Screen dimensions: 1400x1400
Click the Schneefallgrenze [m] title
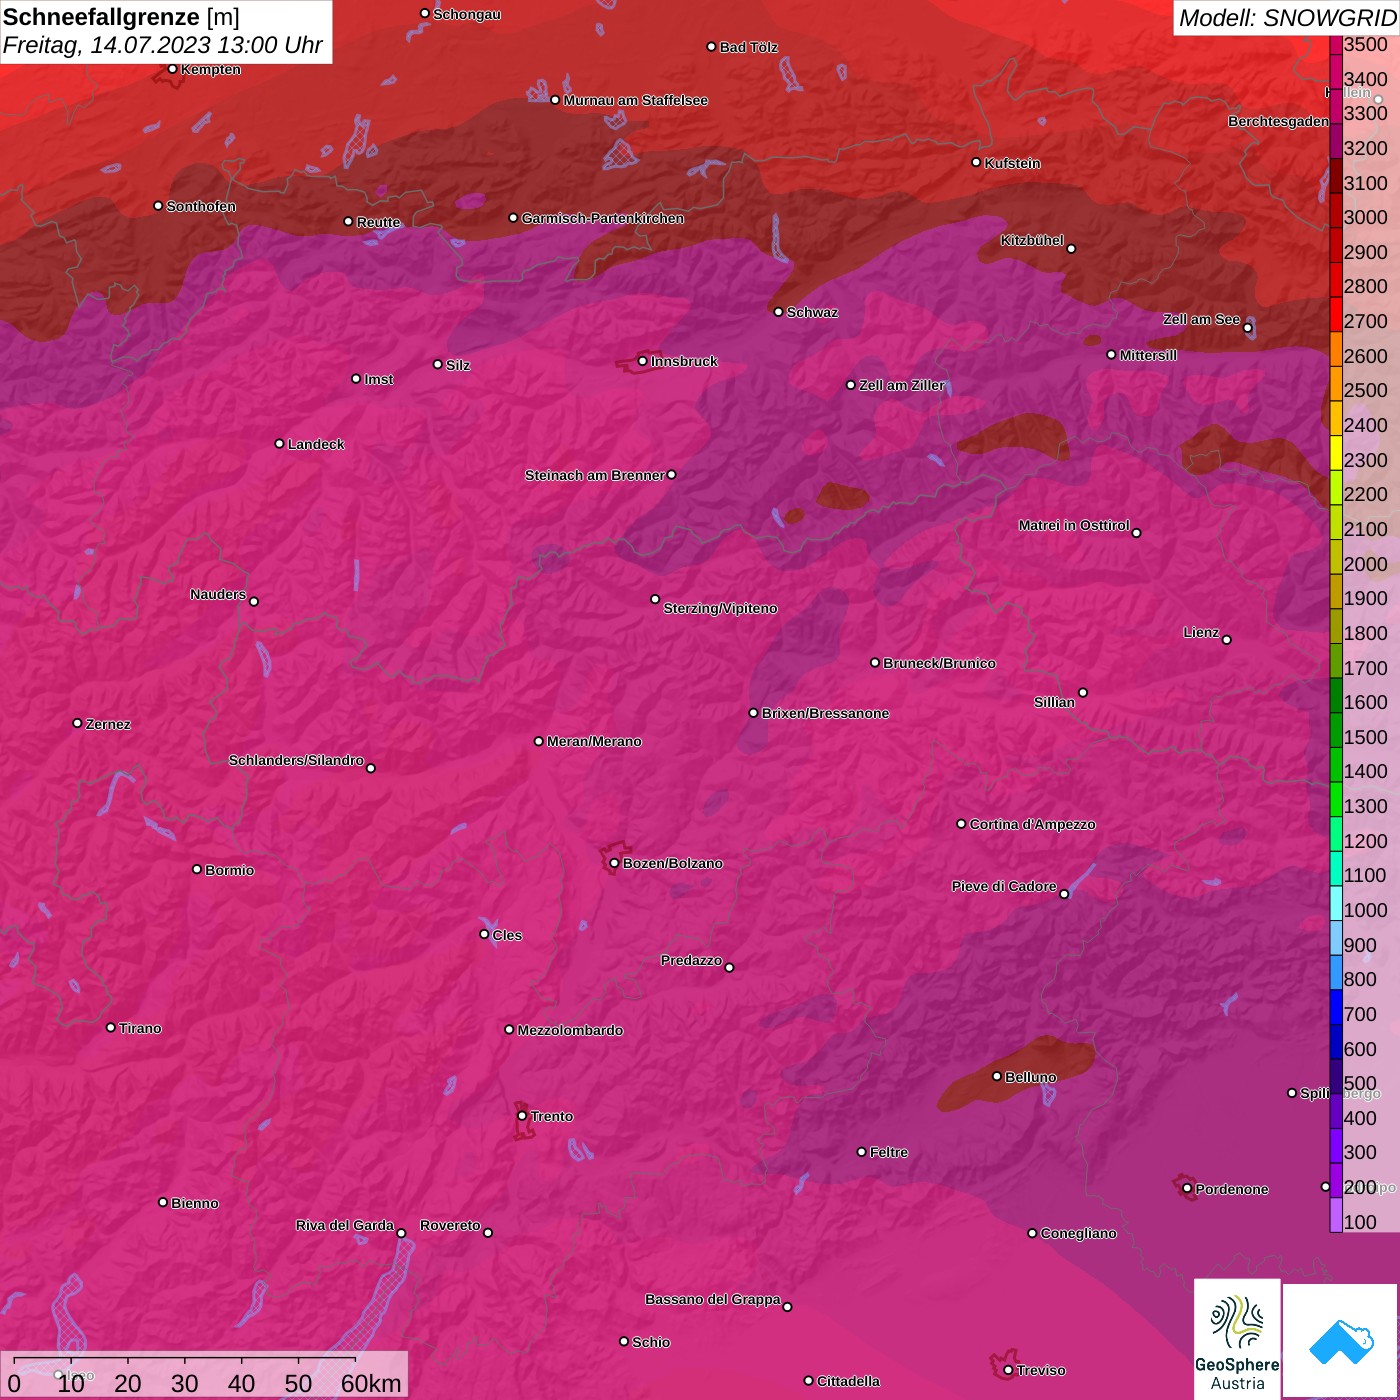click(x=121, y=18)
